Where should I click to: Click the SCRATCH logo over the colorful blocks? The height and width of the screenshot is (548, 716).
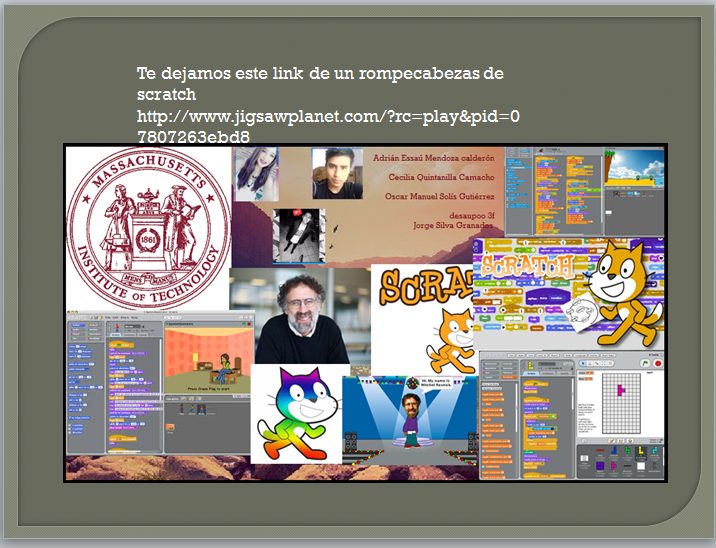(527, 266)
